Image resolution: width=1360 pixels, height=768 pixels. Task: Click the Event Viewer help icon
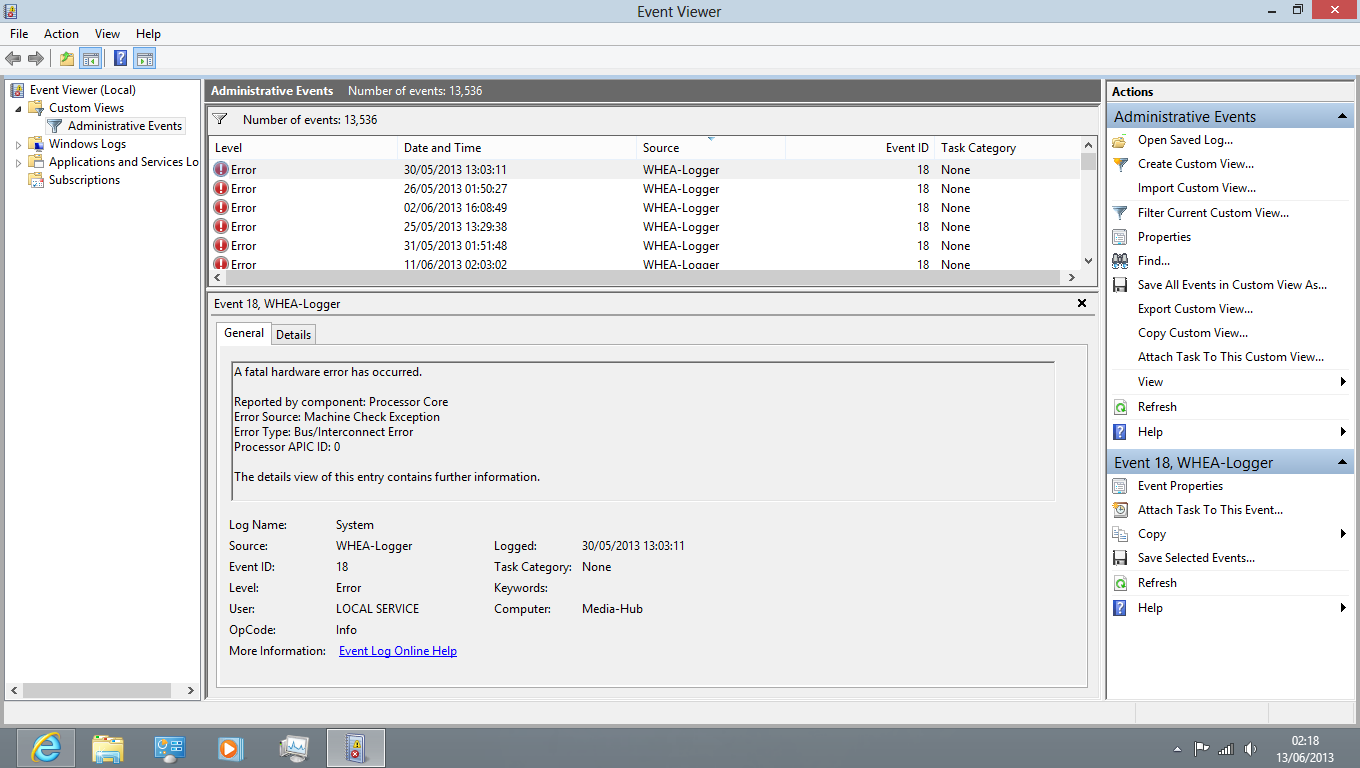(120, 58)
